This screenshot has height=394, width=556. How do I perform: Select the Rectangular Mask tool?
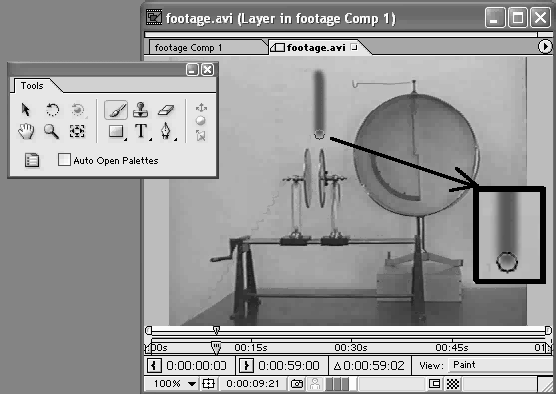pyautogui.click(x=116, y=131)
